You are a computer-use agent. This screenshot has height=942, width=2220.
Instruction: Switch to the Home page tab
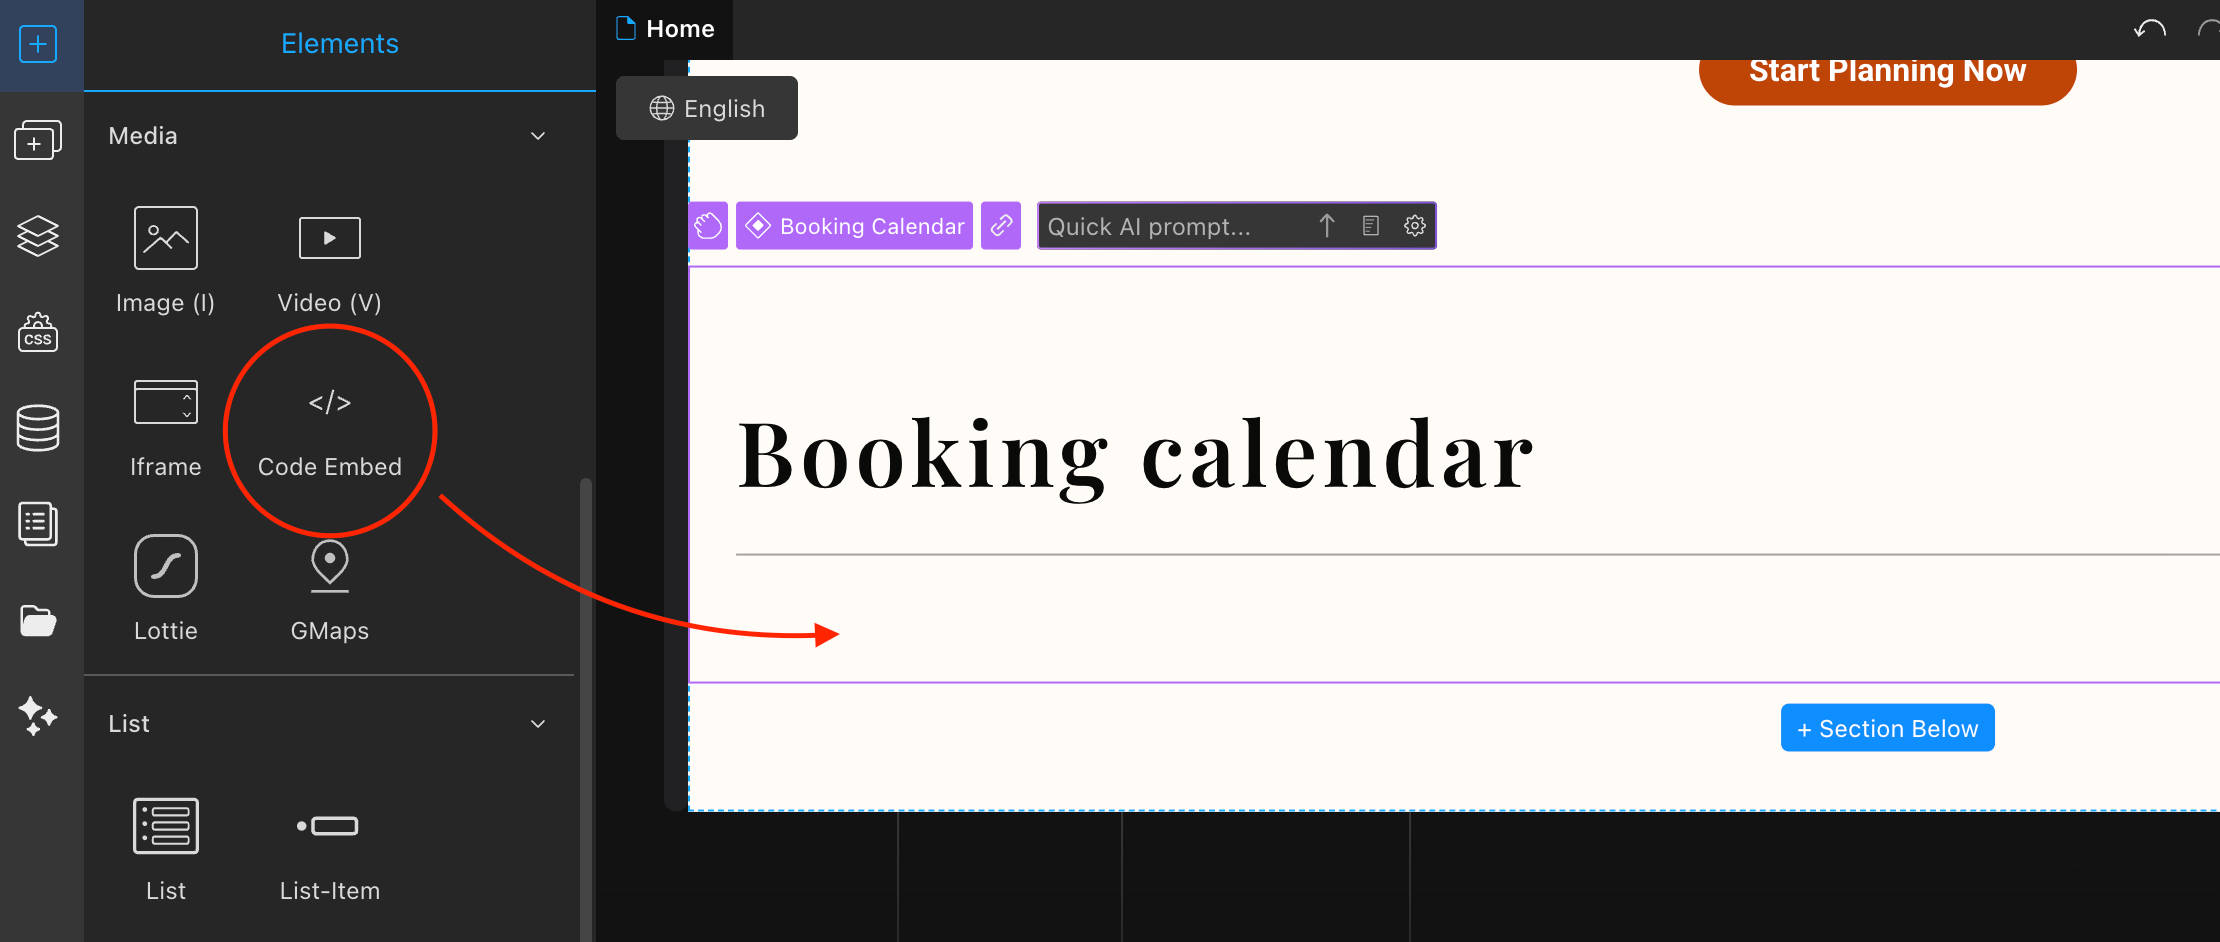tap(666, 28)
